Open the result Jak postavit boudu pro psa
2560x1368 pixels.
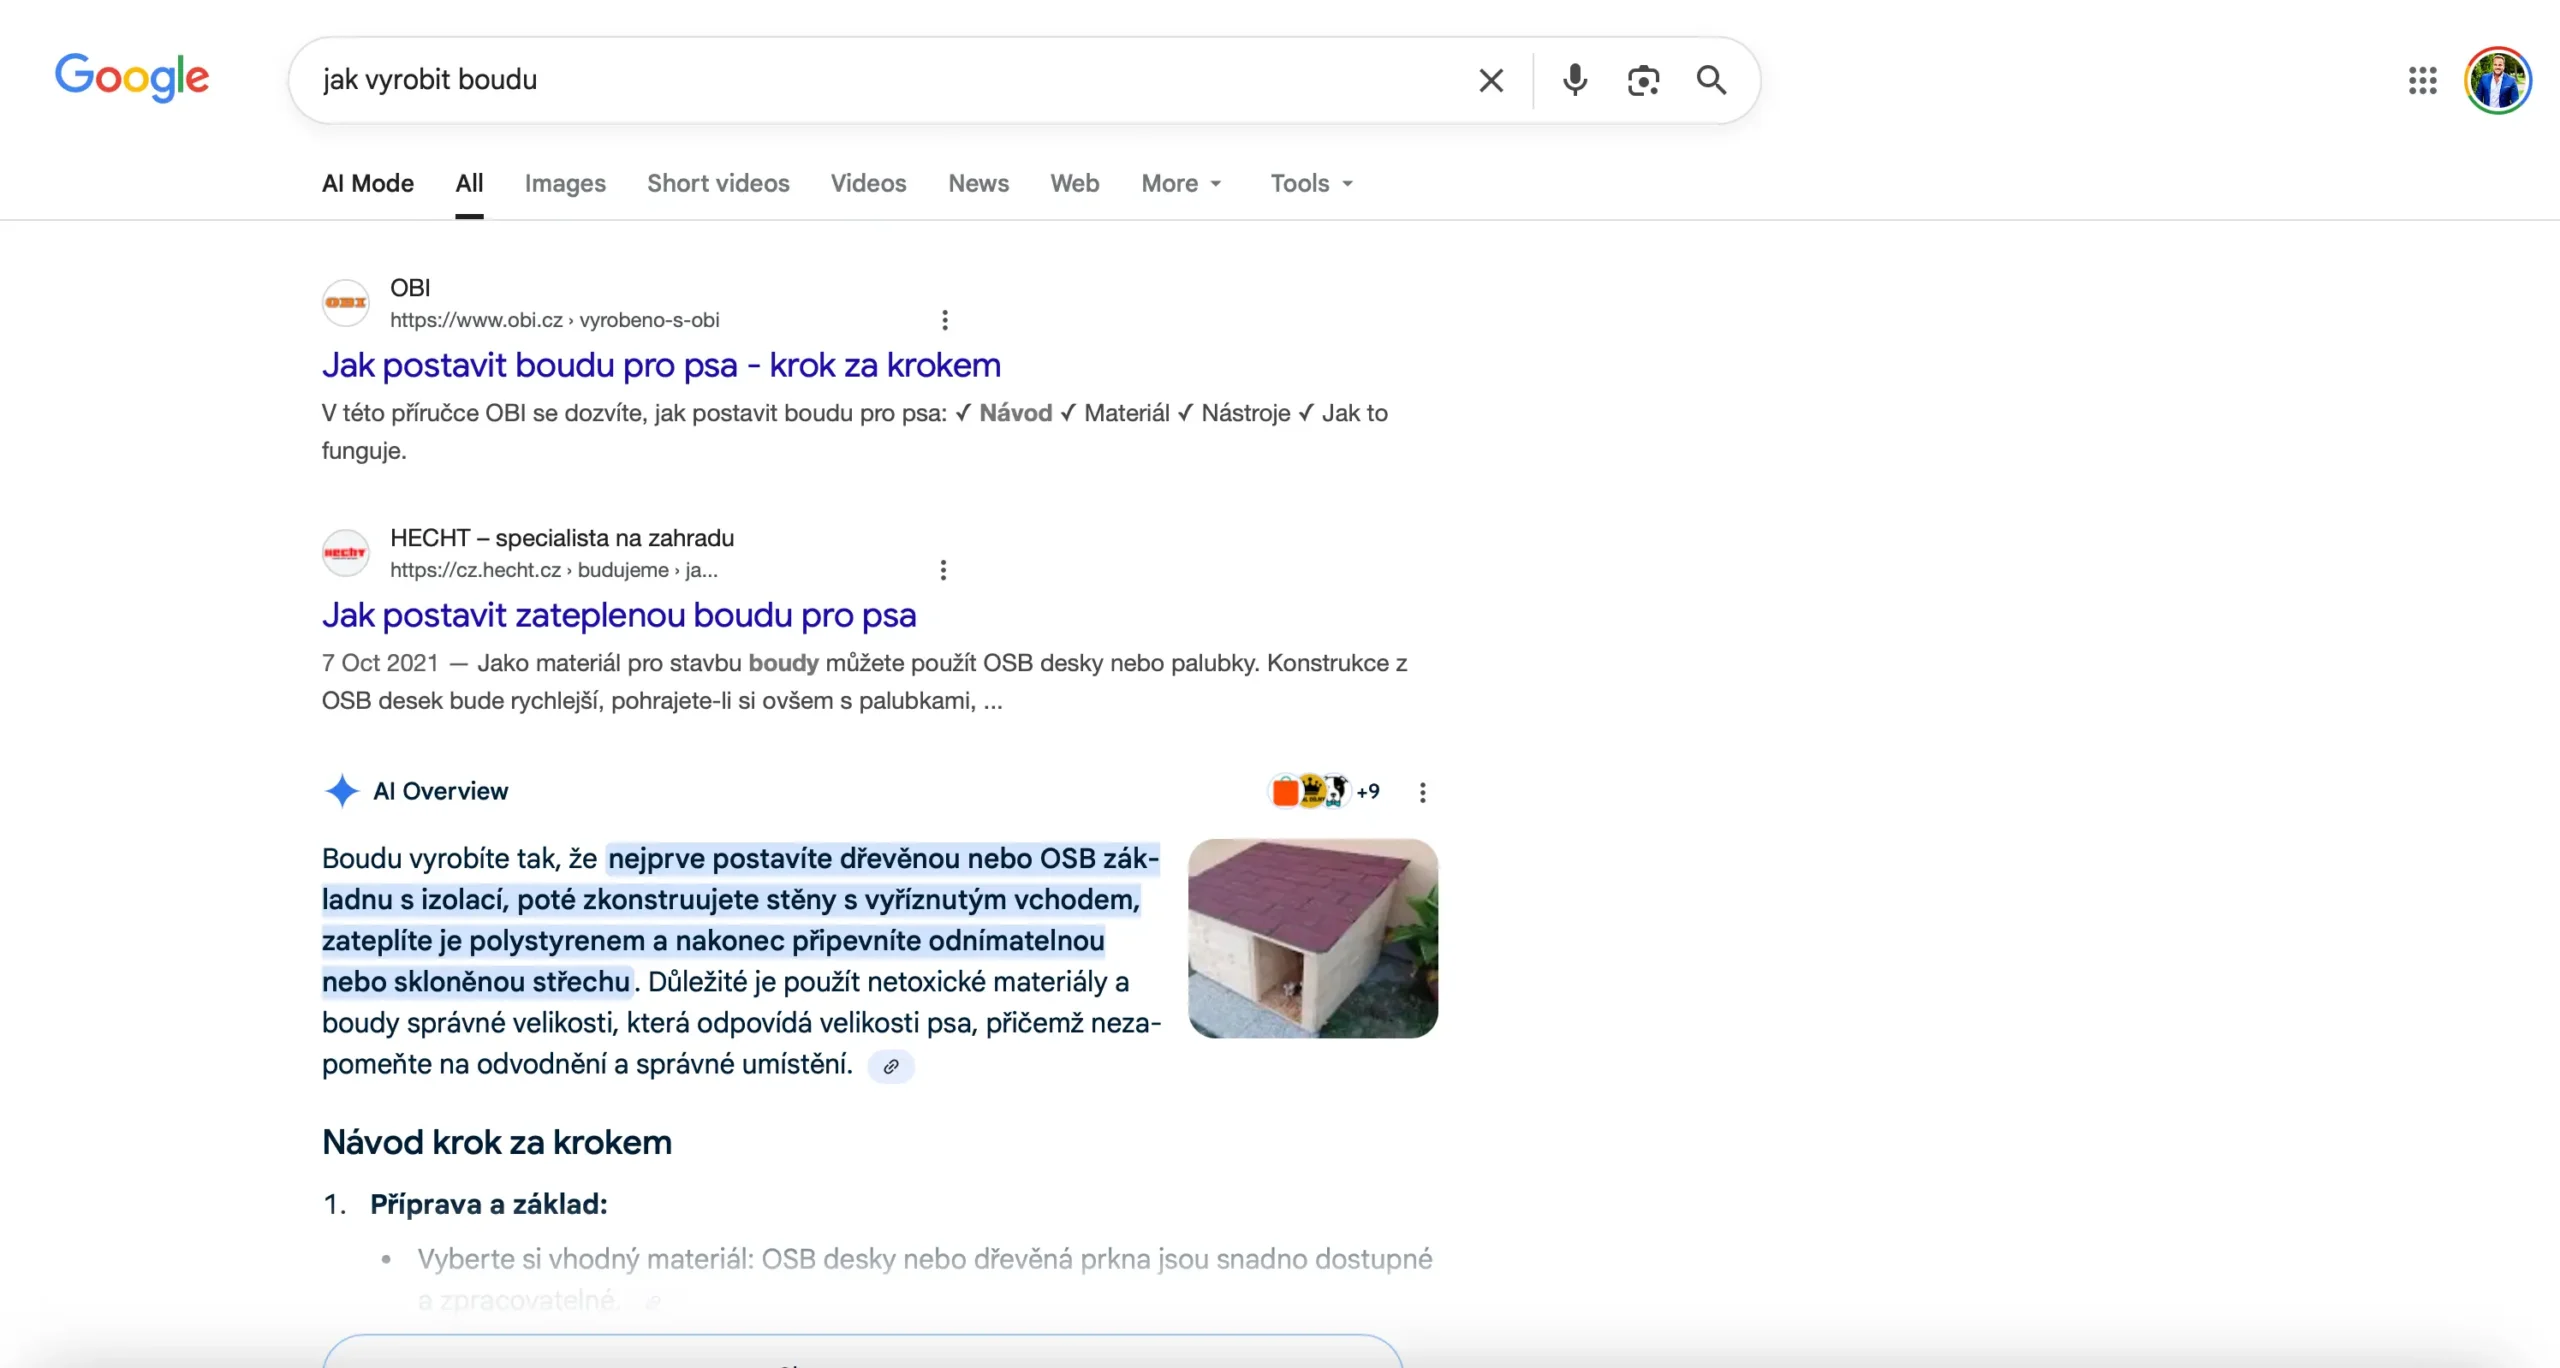tap(660, 364)
